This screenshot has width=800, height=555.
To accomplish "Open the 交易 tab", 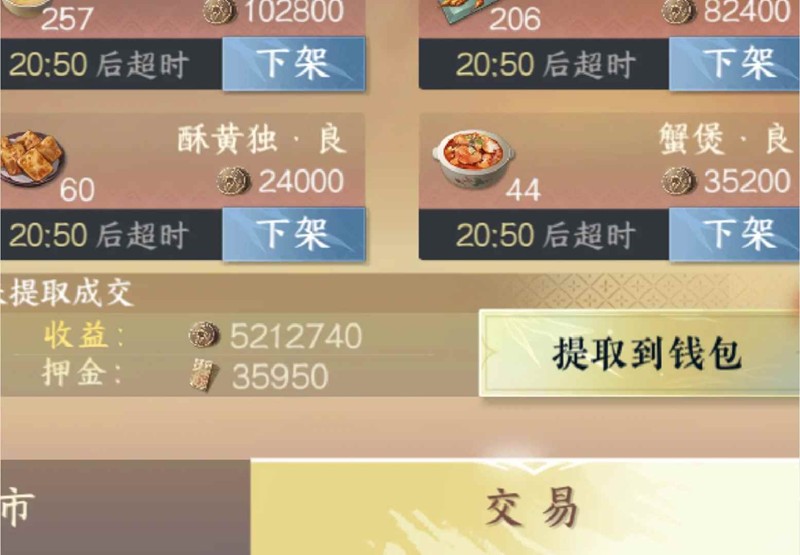I will click(525, 507).
